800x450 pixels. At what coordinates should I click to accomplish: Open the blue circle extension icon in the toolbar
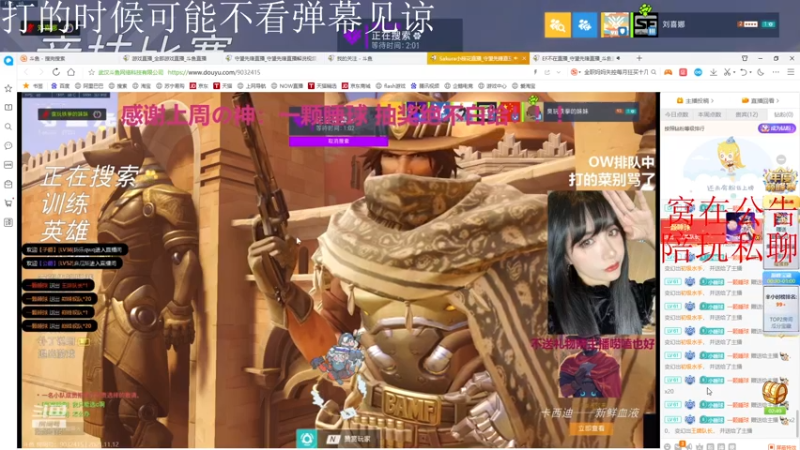698,72
